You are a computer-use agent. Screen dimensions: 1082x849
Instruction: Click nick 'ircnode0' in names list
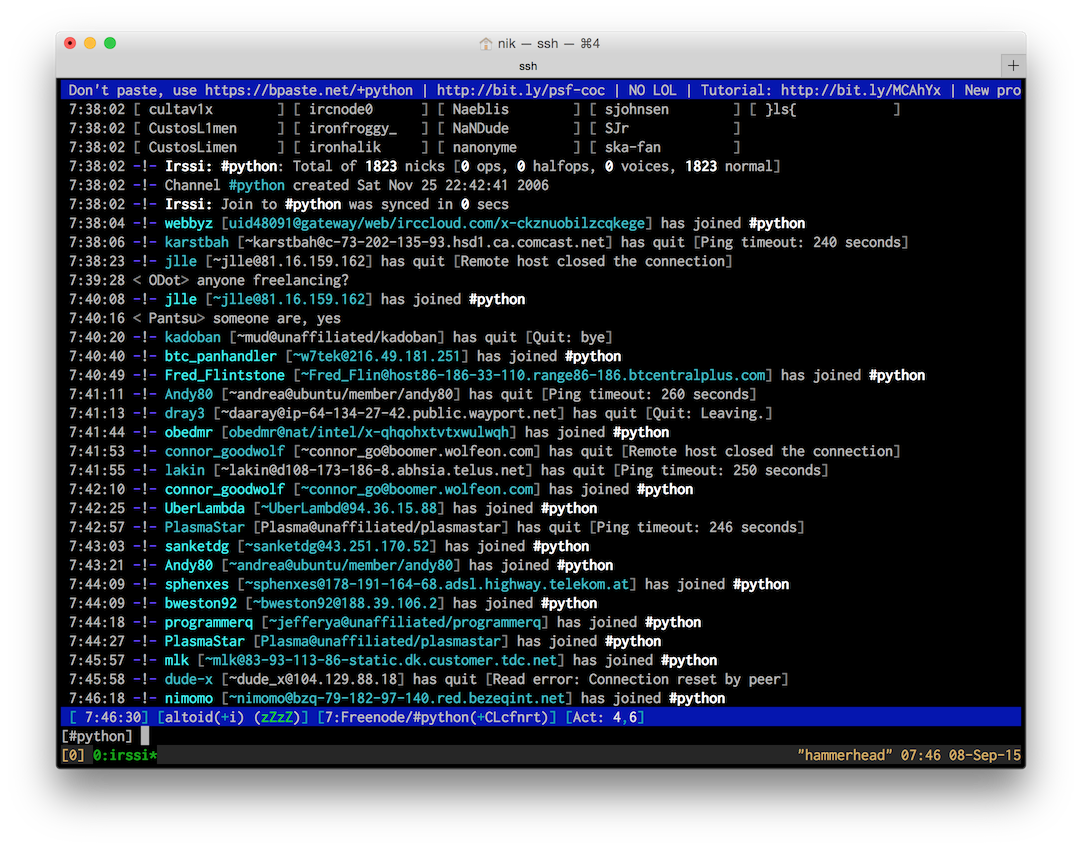[340, 109]
